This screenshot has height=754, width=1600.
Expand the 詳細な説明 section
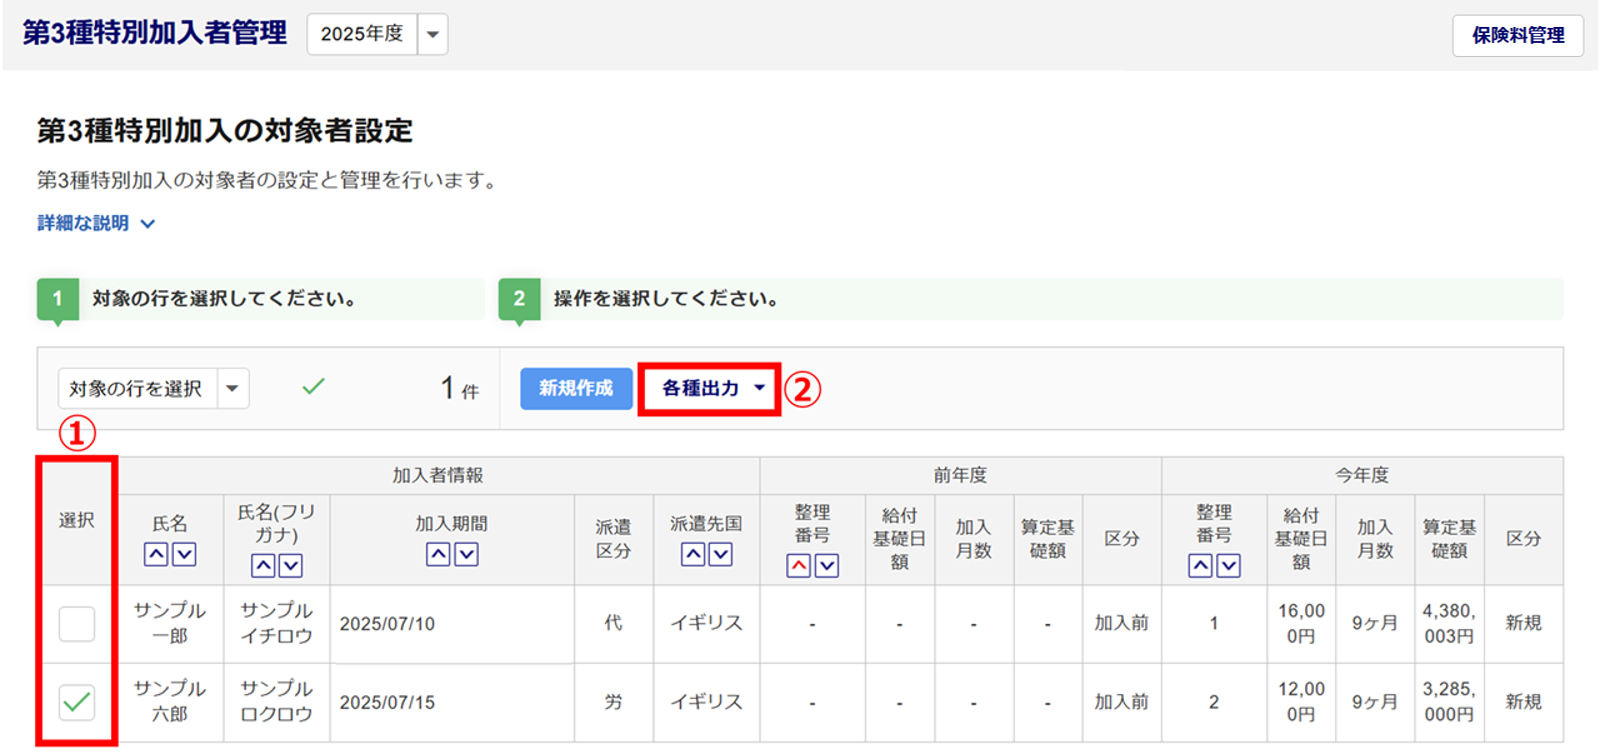coord(96,223)
